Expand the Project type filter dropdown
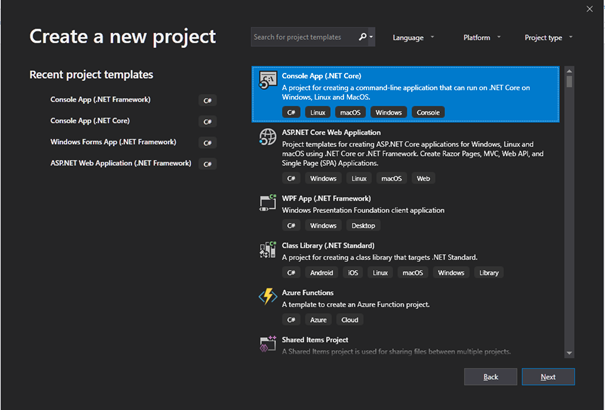Image resolution: width=605 pixels, height=410 pixels. [548, 37]
